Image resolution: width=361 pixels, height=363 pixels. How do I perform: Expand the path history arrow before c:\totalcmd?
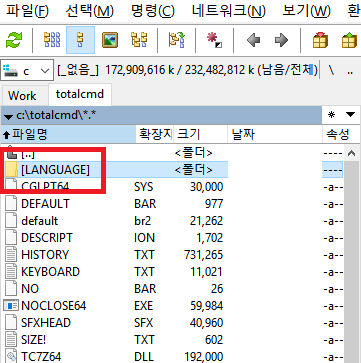8,116
